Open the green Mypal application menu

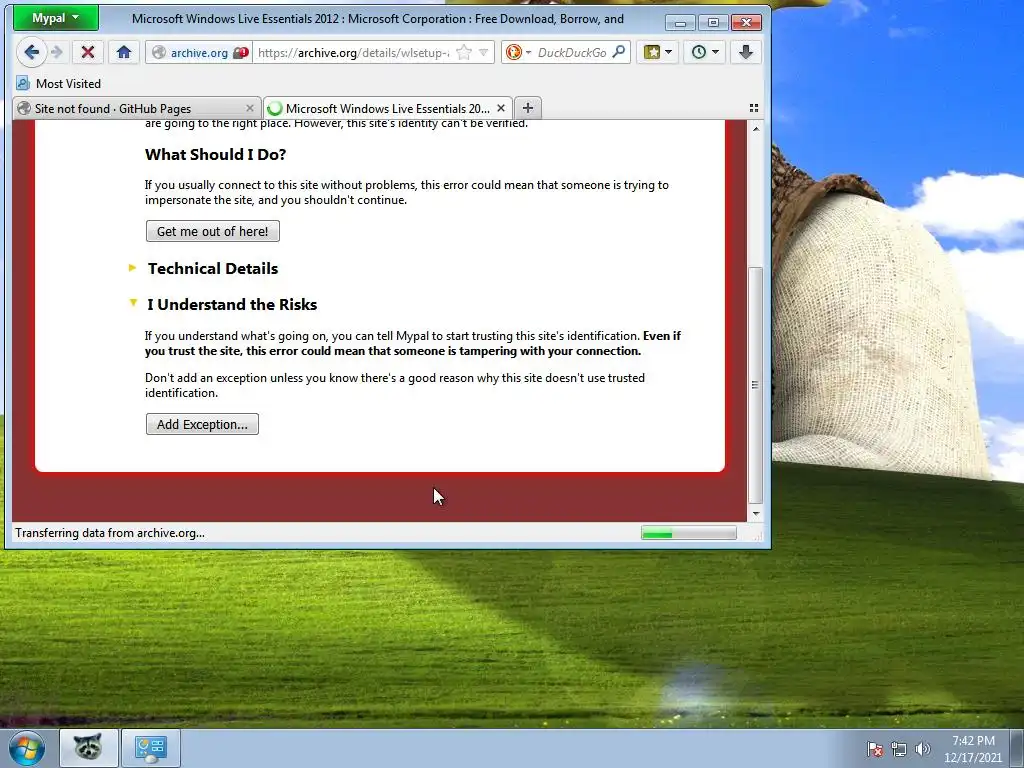(x=56, y=18)
